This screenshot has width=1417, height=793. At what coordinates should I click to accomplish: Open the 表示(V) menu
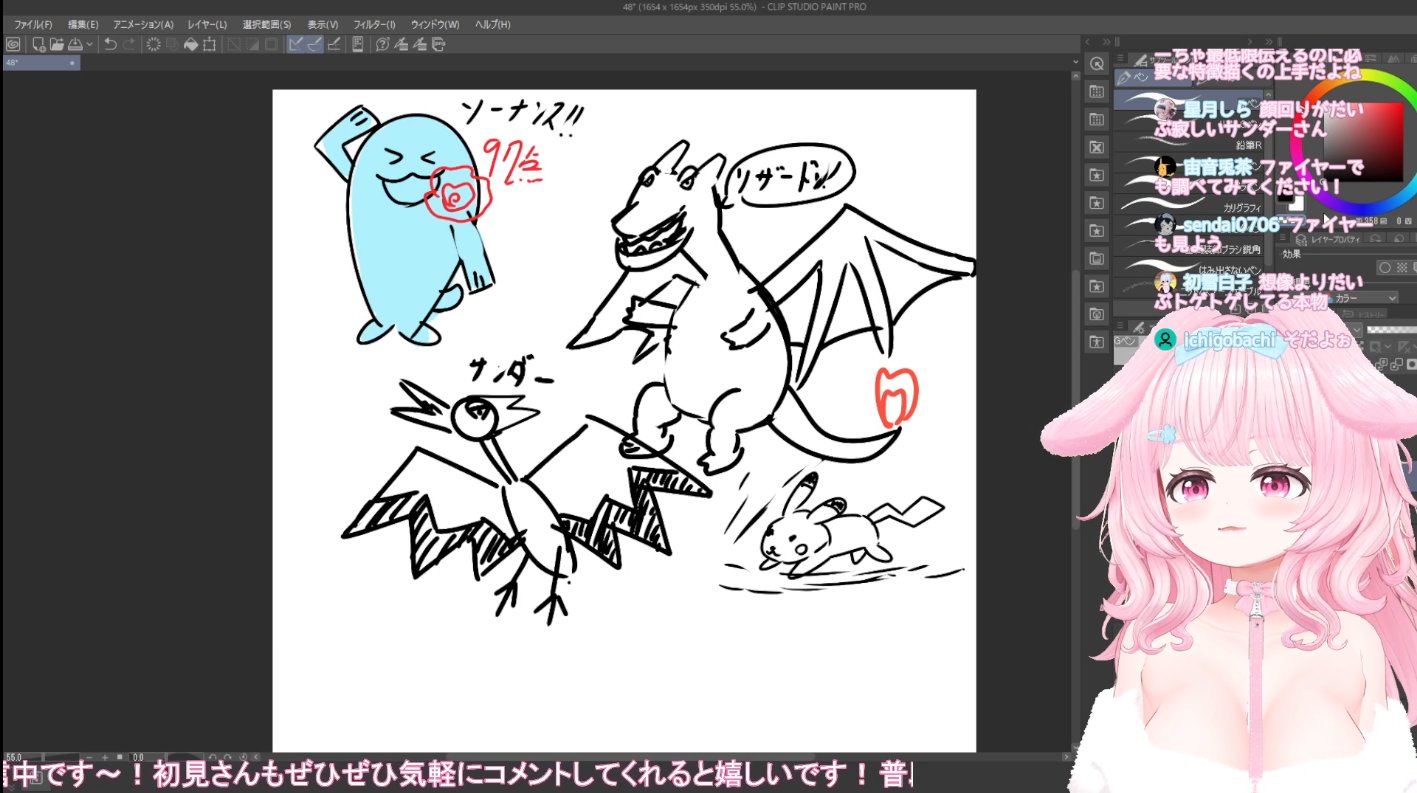click(x=322, y=24)
